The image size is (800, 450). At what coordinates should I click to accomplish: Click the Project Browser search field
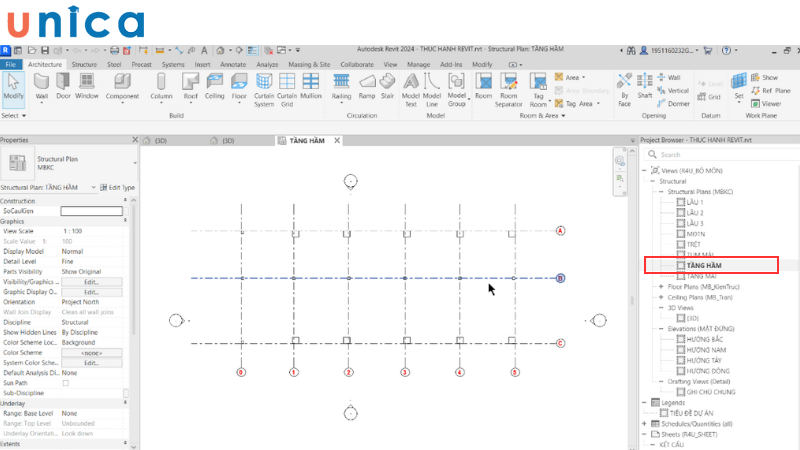point(720,155)
